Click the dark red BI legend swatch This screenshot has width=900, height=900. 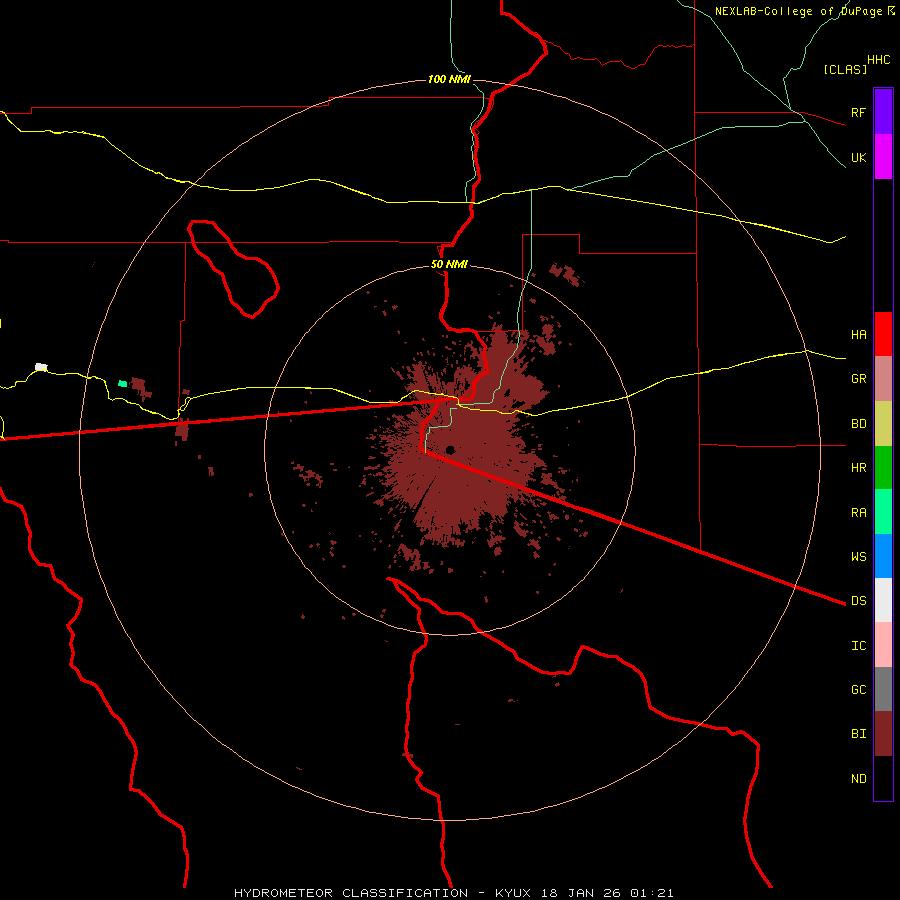(x=883, y=734)
